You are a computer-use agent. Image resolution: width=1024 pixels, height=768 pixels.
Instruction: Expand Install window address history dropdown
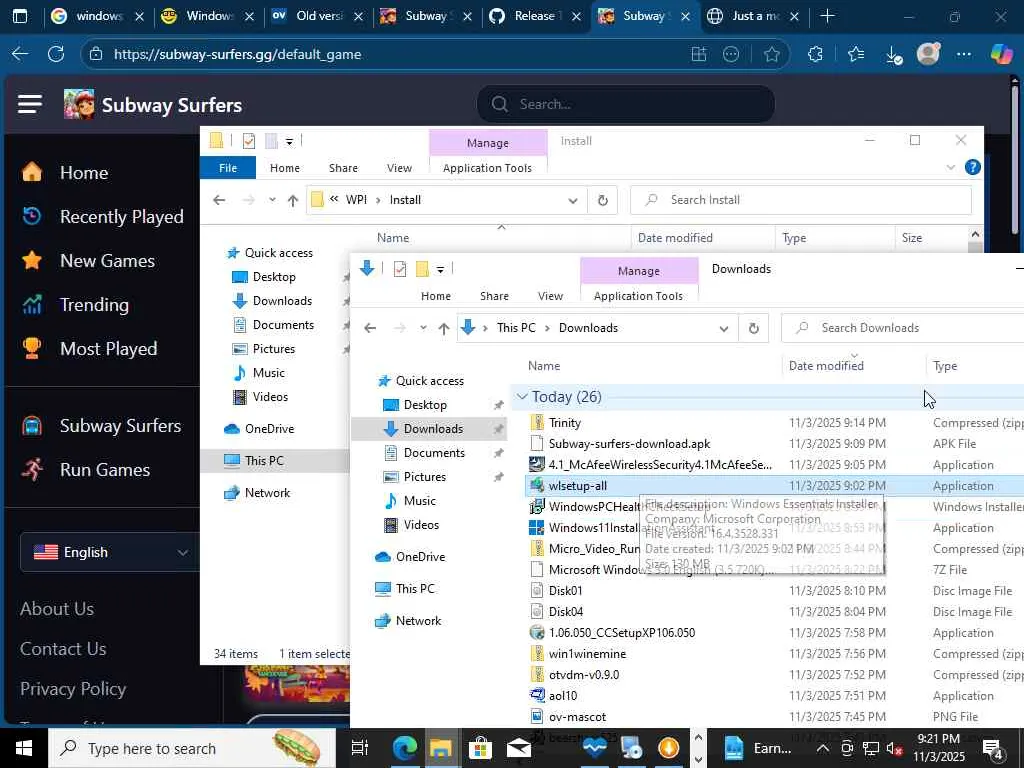click(573, 200)
